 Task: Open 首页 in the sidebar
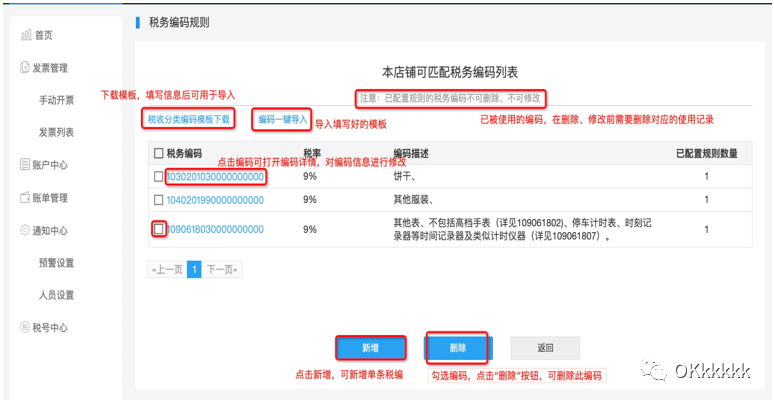click(x=43, y=35)
